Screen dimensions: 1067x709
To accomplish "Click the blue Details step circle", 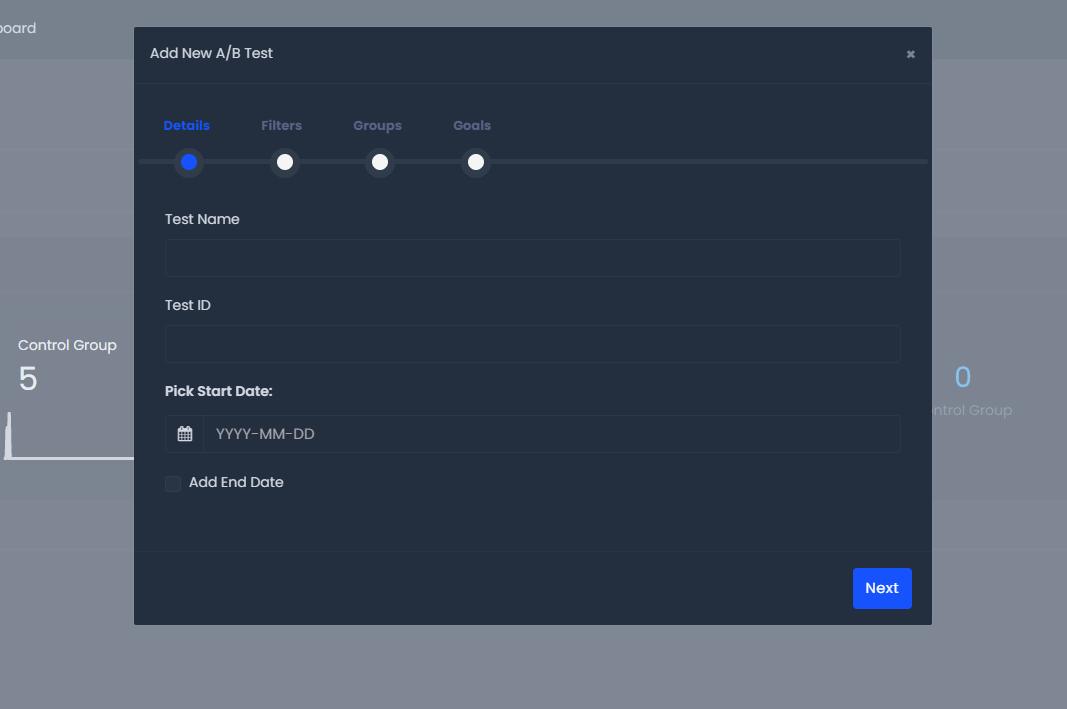I will pyautogui.click(x=189, y=163).
